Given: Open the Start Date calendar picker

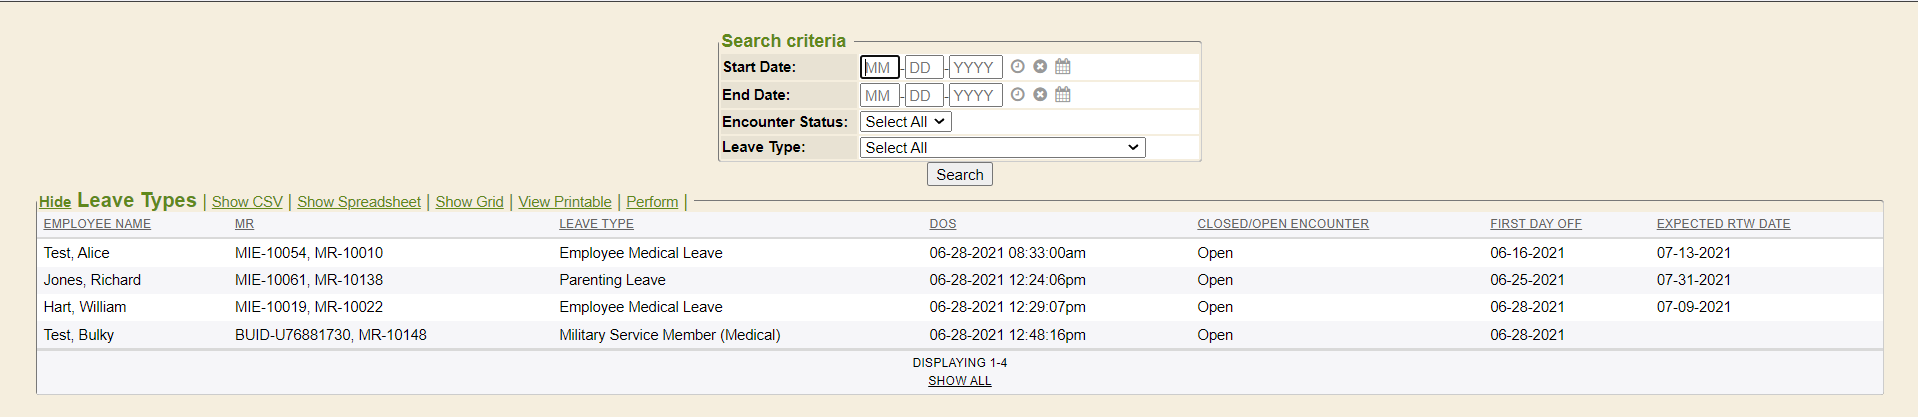Looking at the screenshot, I should [1063, 67].
